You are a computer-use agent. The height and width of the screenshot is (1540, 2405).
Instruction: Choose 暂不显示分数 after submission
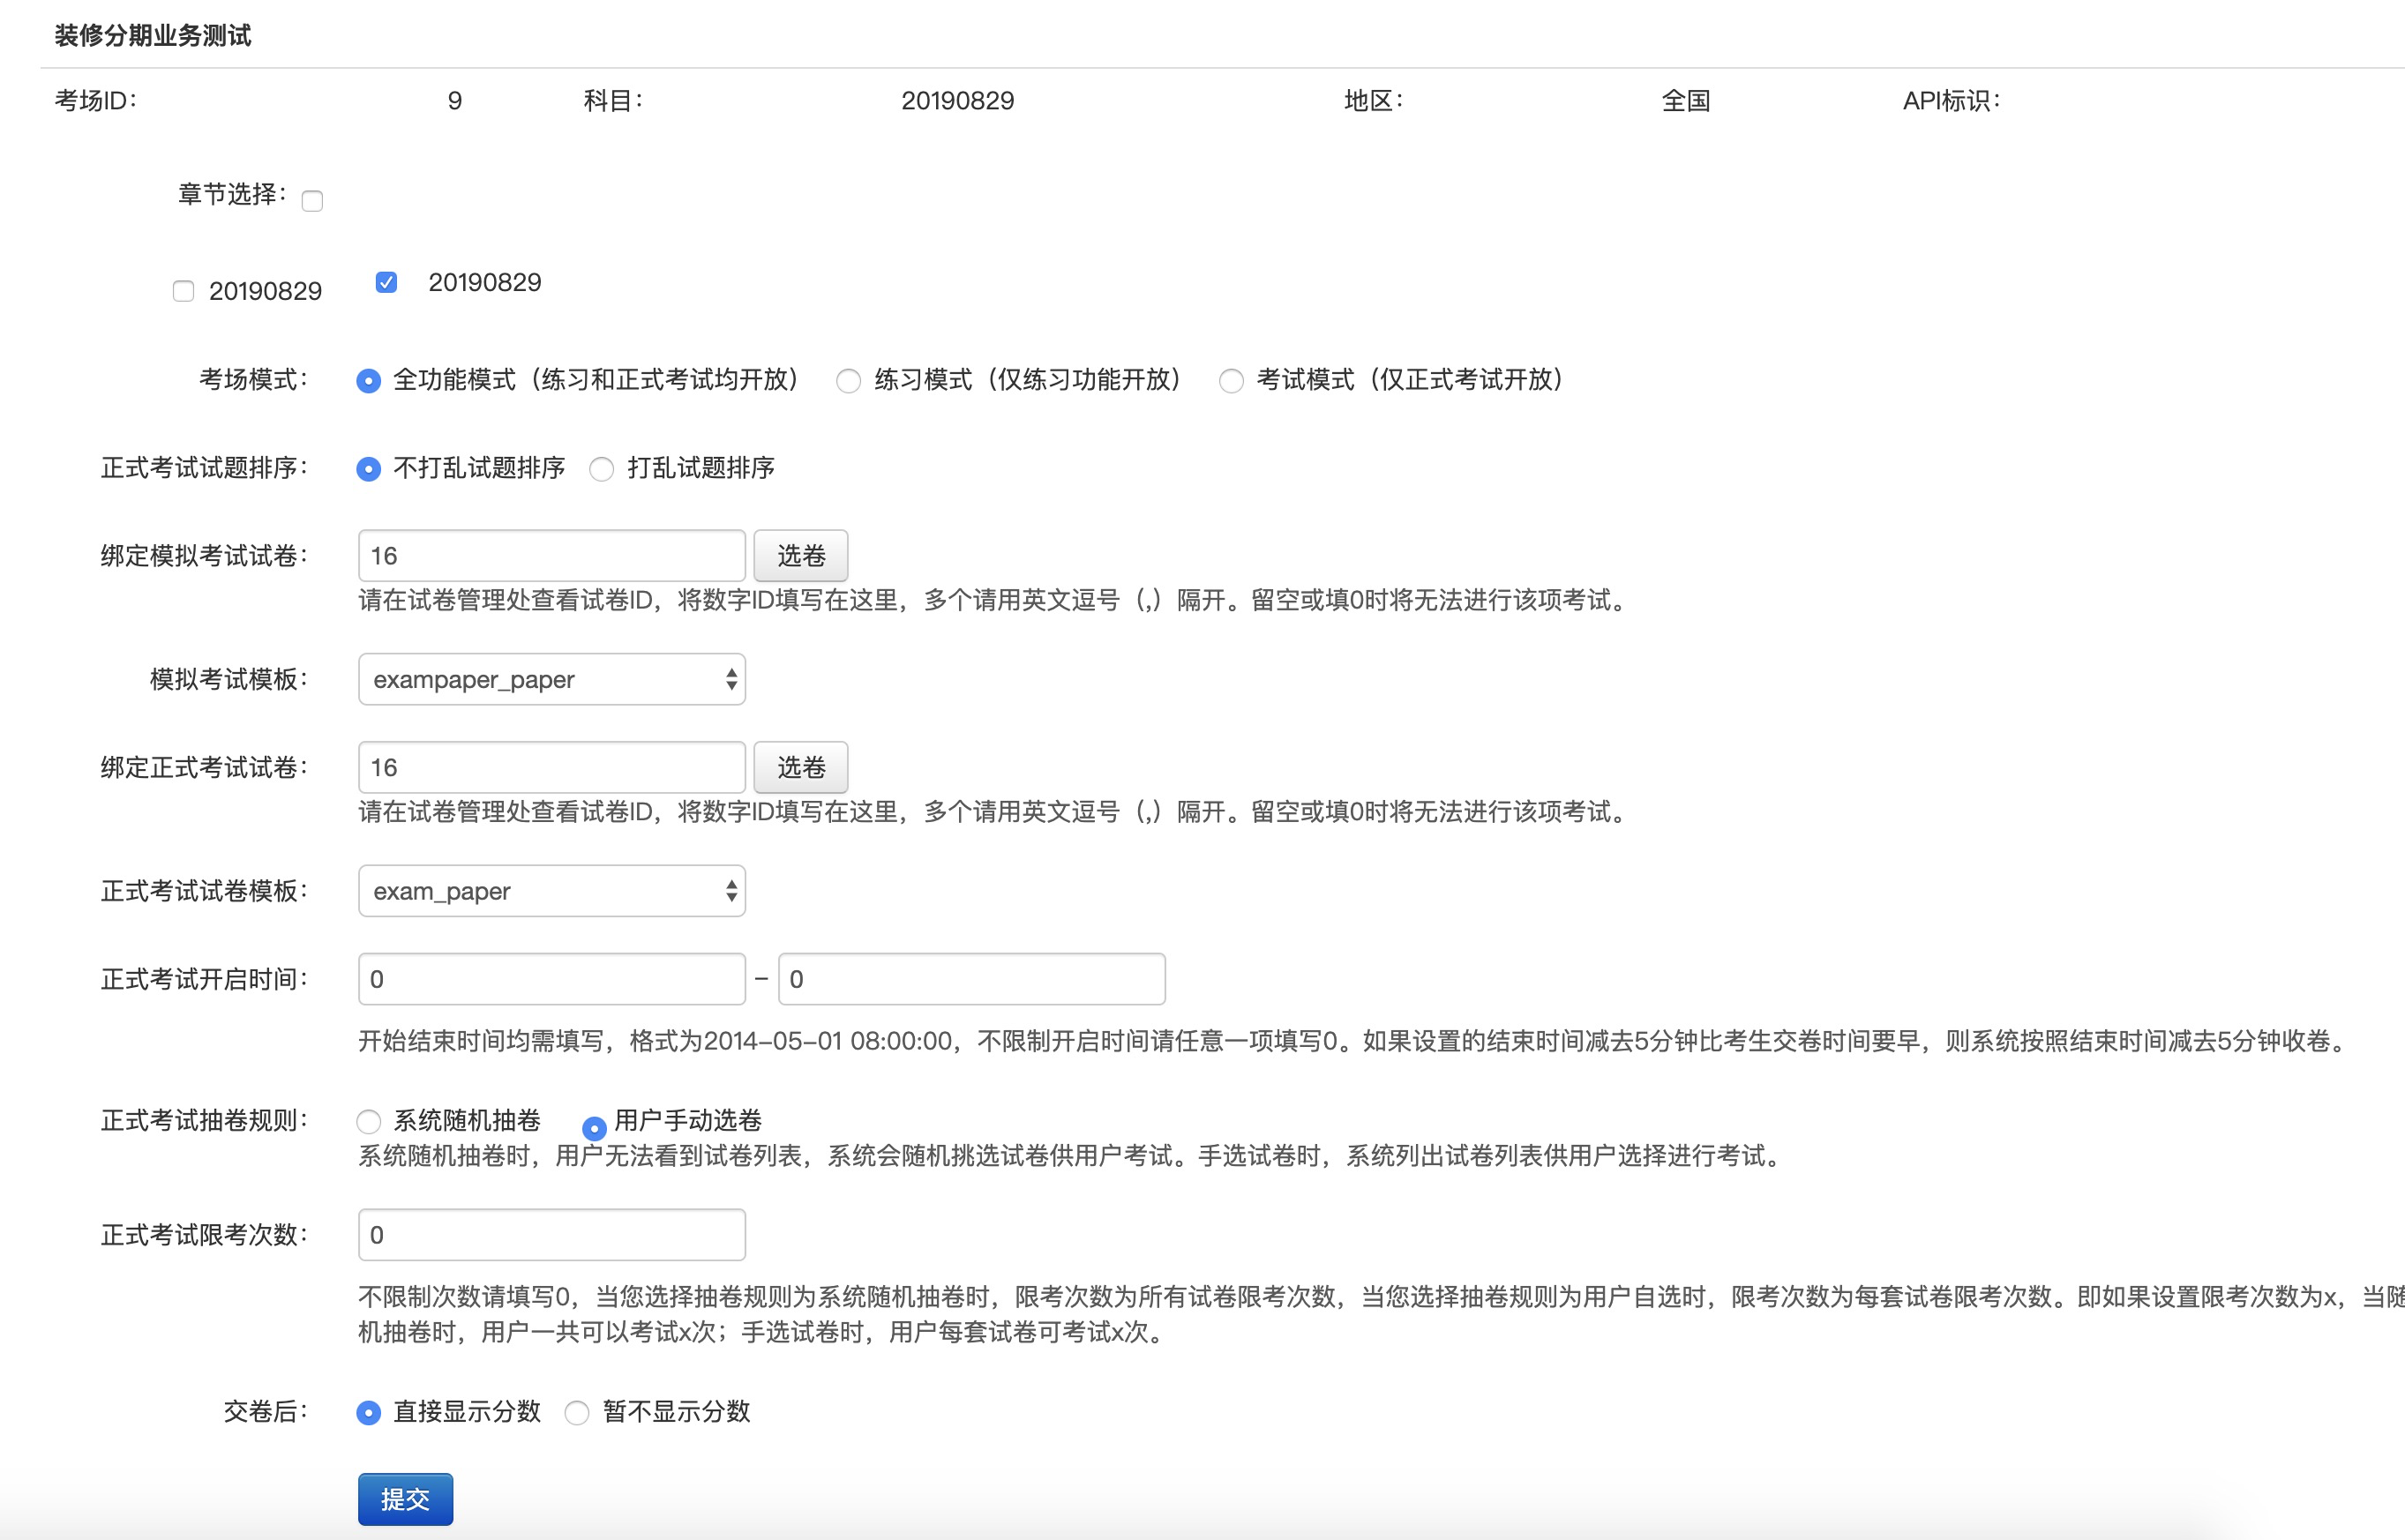pyautogui.click(x=577, y=1413)
